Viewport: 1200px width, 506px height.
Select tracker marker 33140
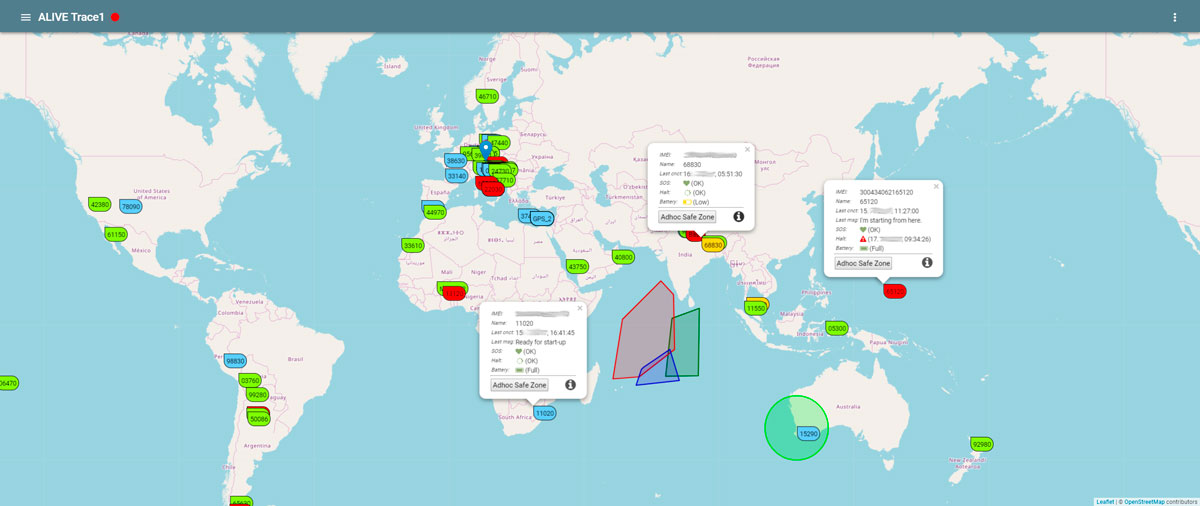456,176
